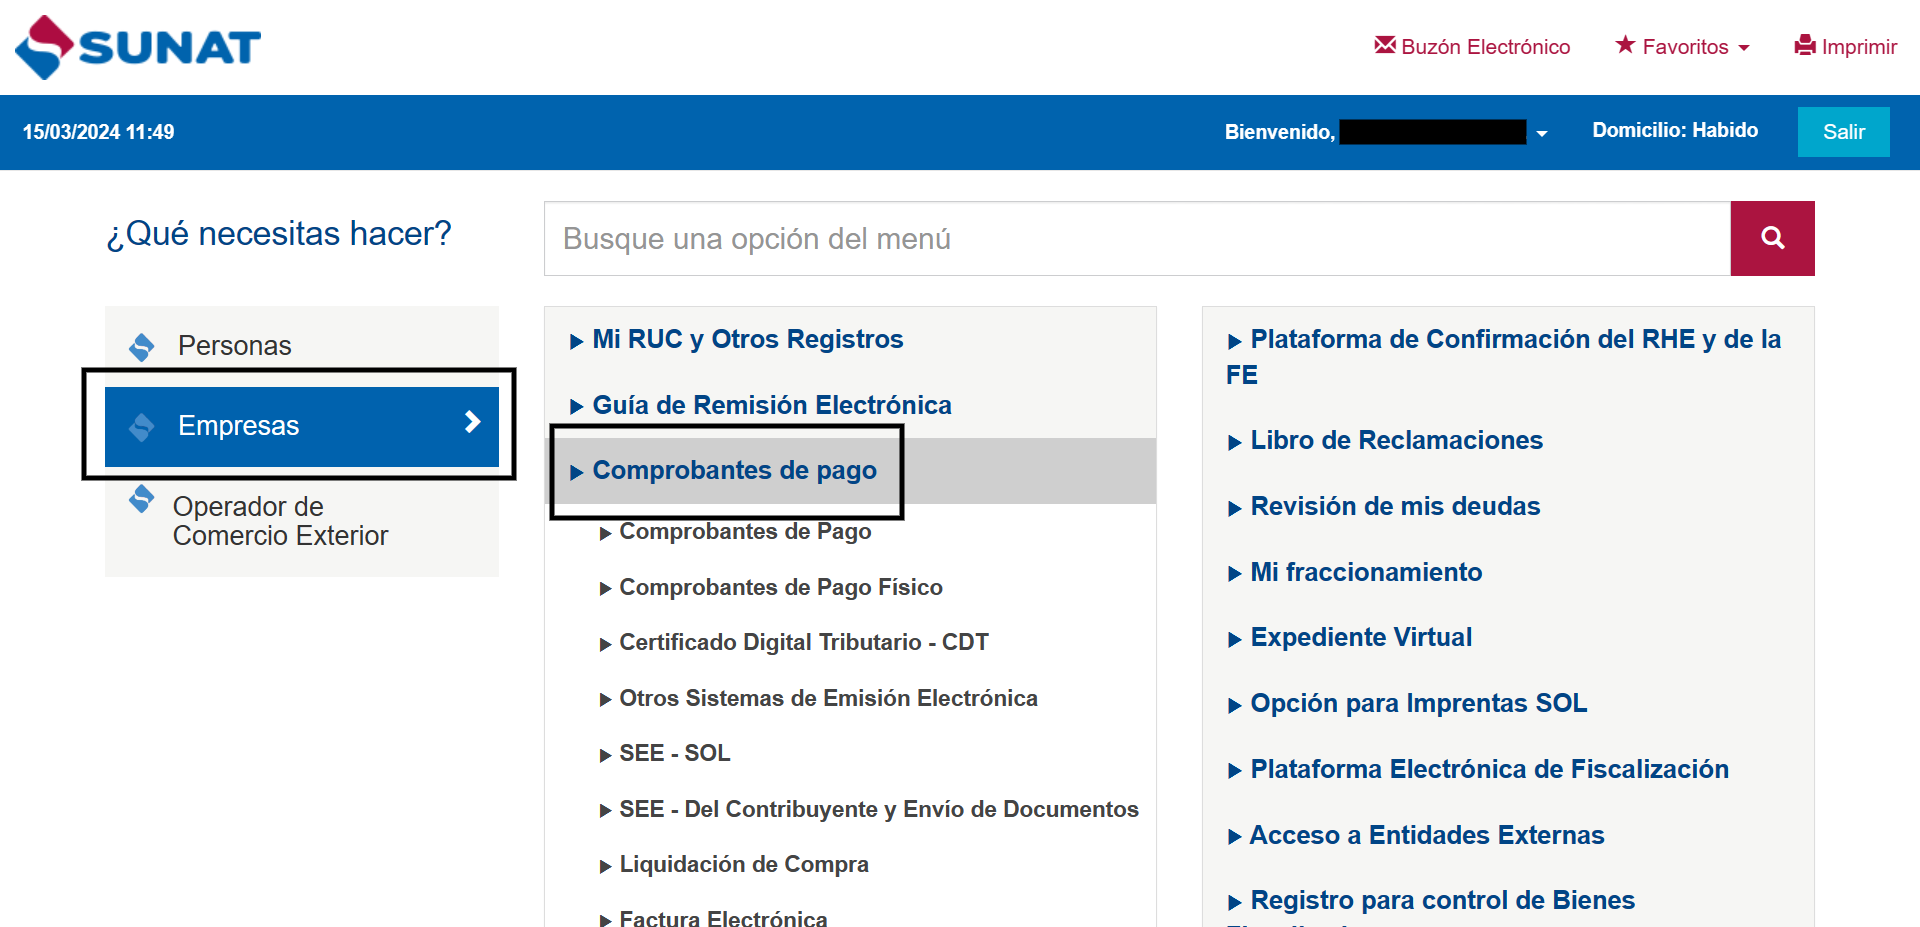Expand Expediente Virtual
Image resolution: width=1920 pixels, height=927 pixels.
click(1350, 638)
